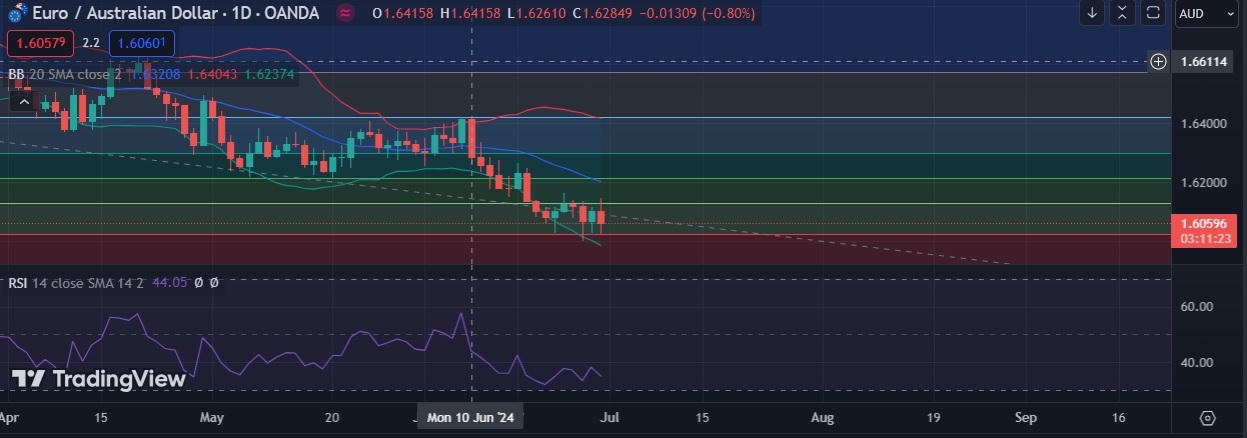Click the current price label 1.60596

(x=1203, y=225)
